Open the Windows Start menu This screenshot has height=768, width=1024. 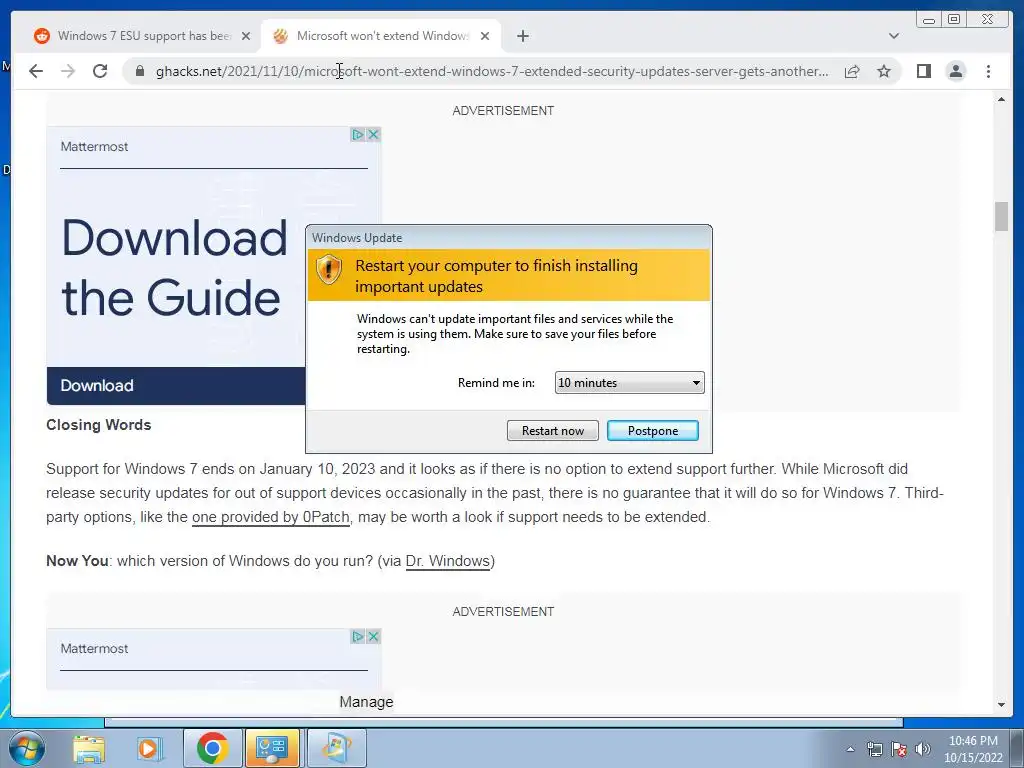coord(27,748)
